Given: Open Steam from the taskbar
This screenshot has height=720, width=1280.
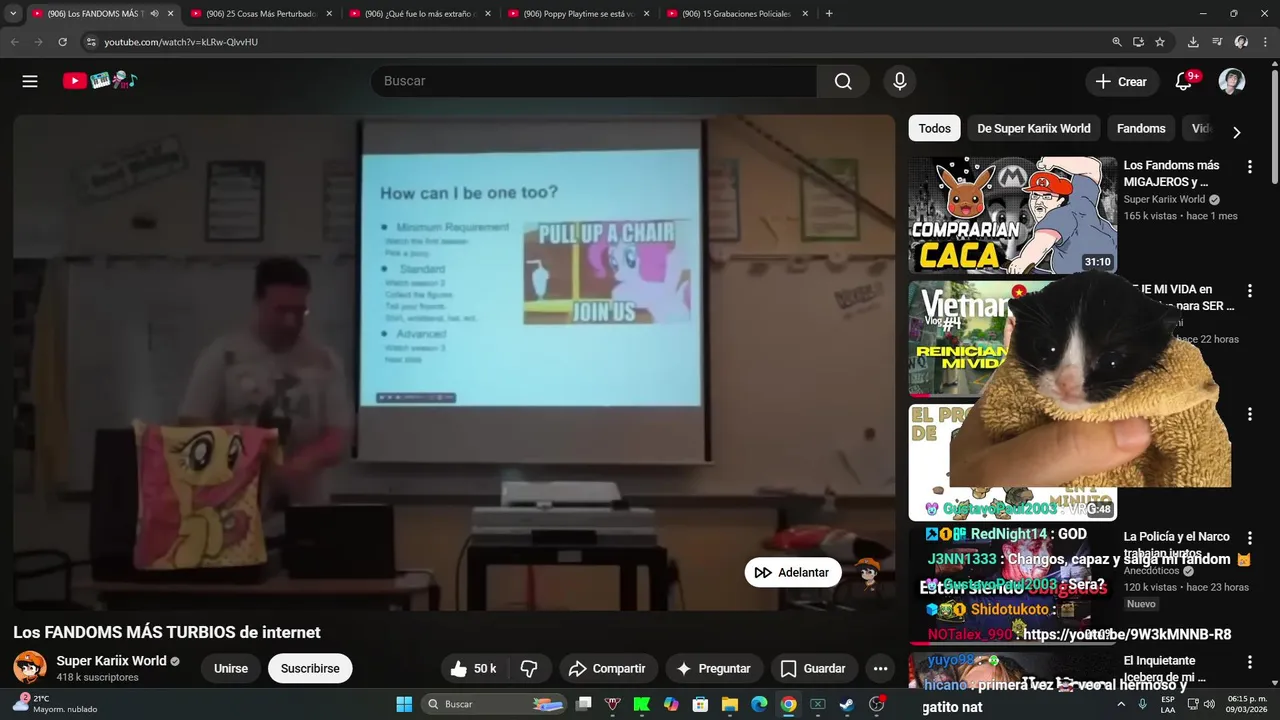Looking at the screenshot, I should [x=847, y=704].
